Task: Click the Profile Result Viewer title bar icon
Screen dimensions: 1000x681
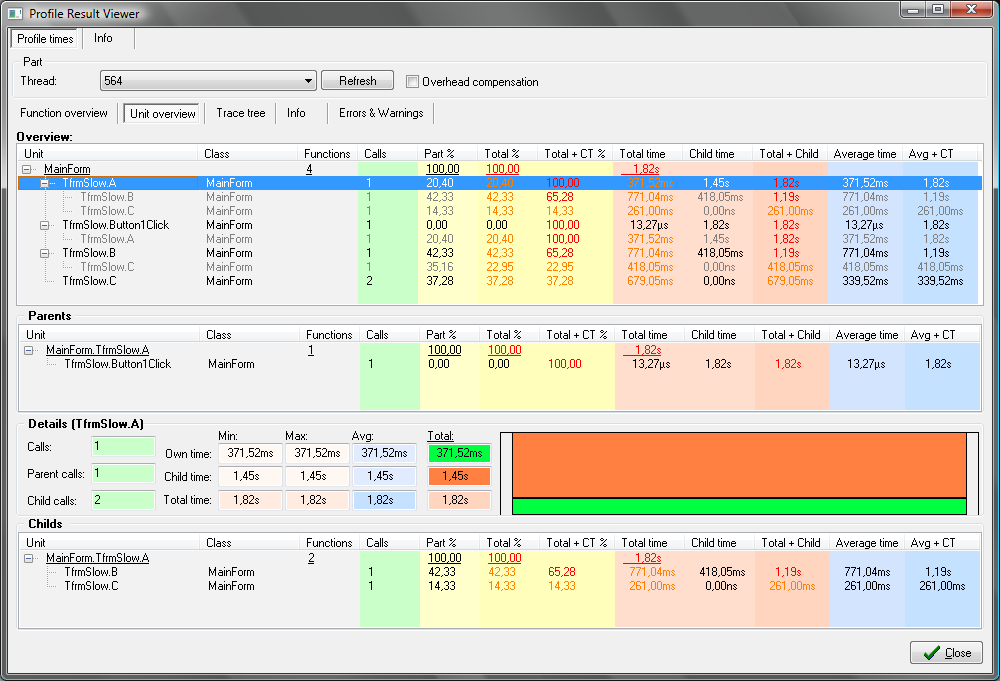Action: click(x=15, y=13)
